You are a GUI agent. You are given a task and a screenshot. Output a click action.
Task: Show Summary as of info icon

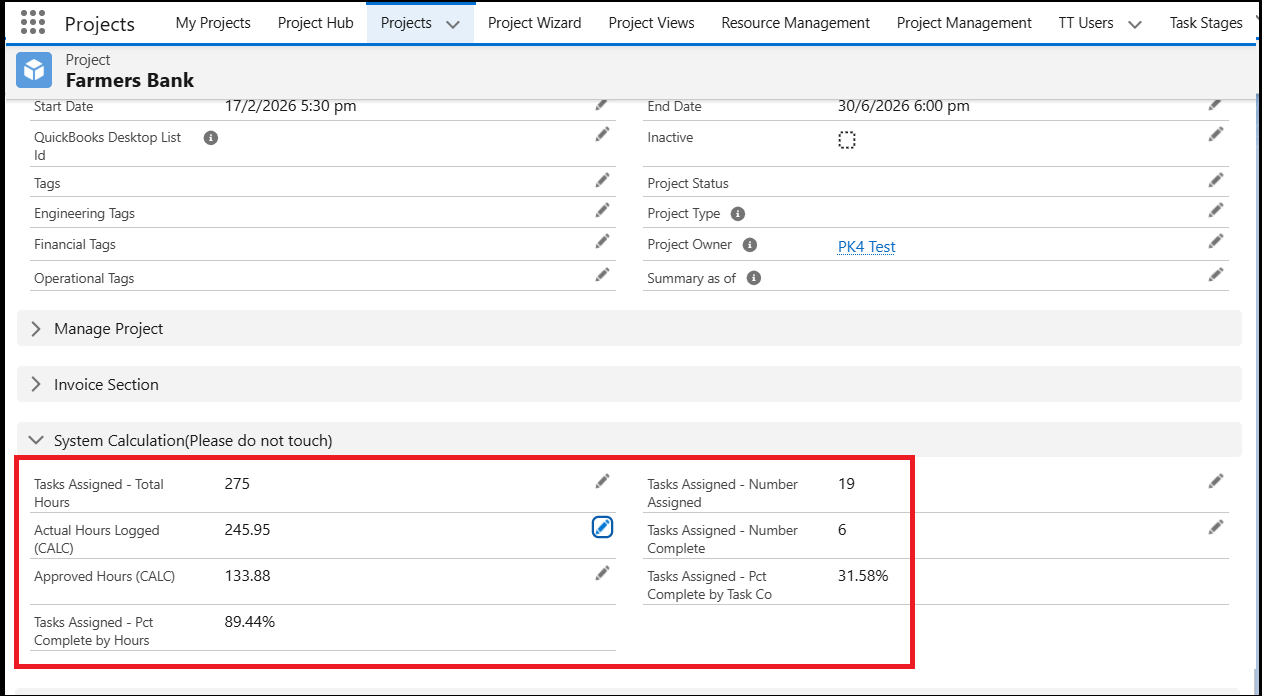coord(754,278)
